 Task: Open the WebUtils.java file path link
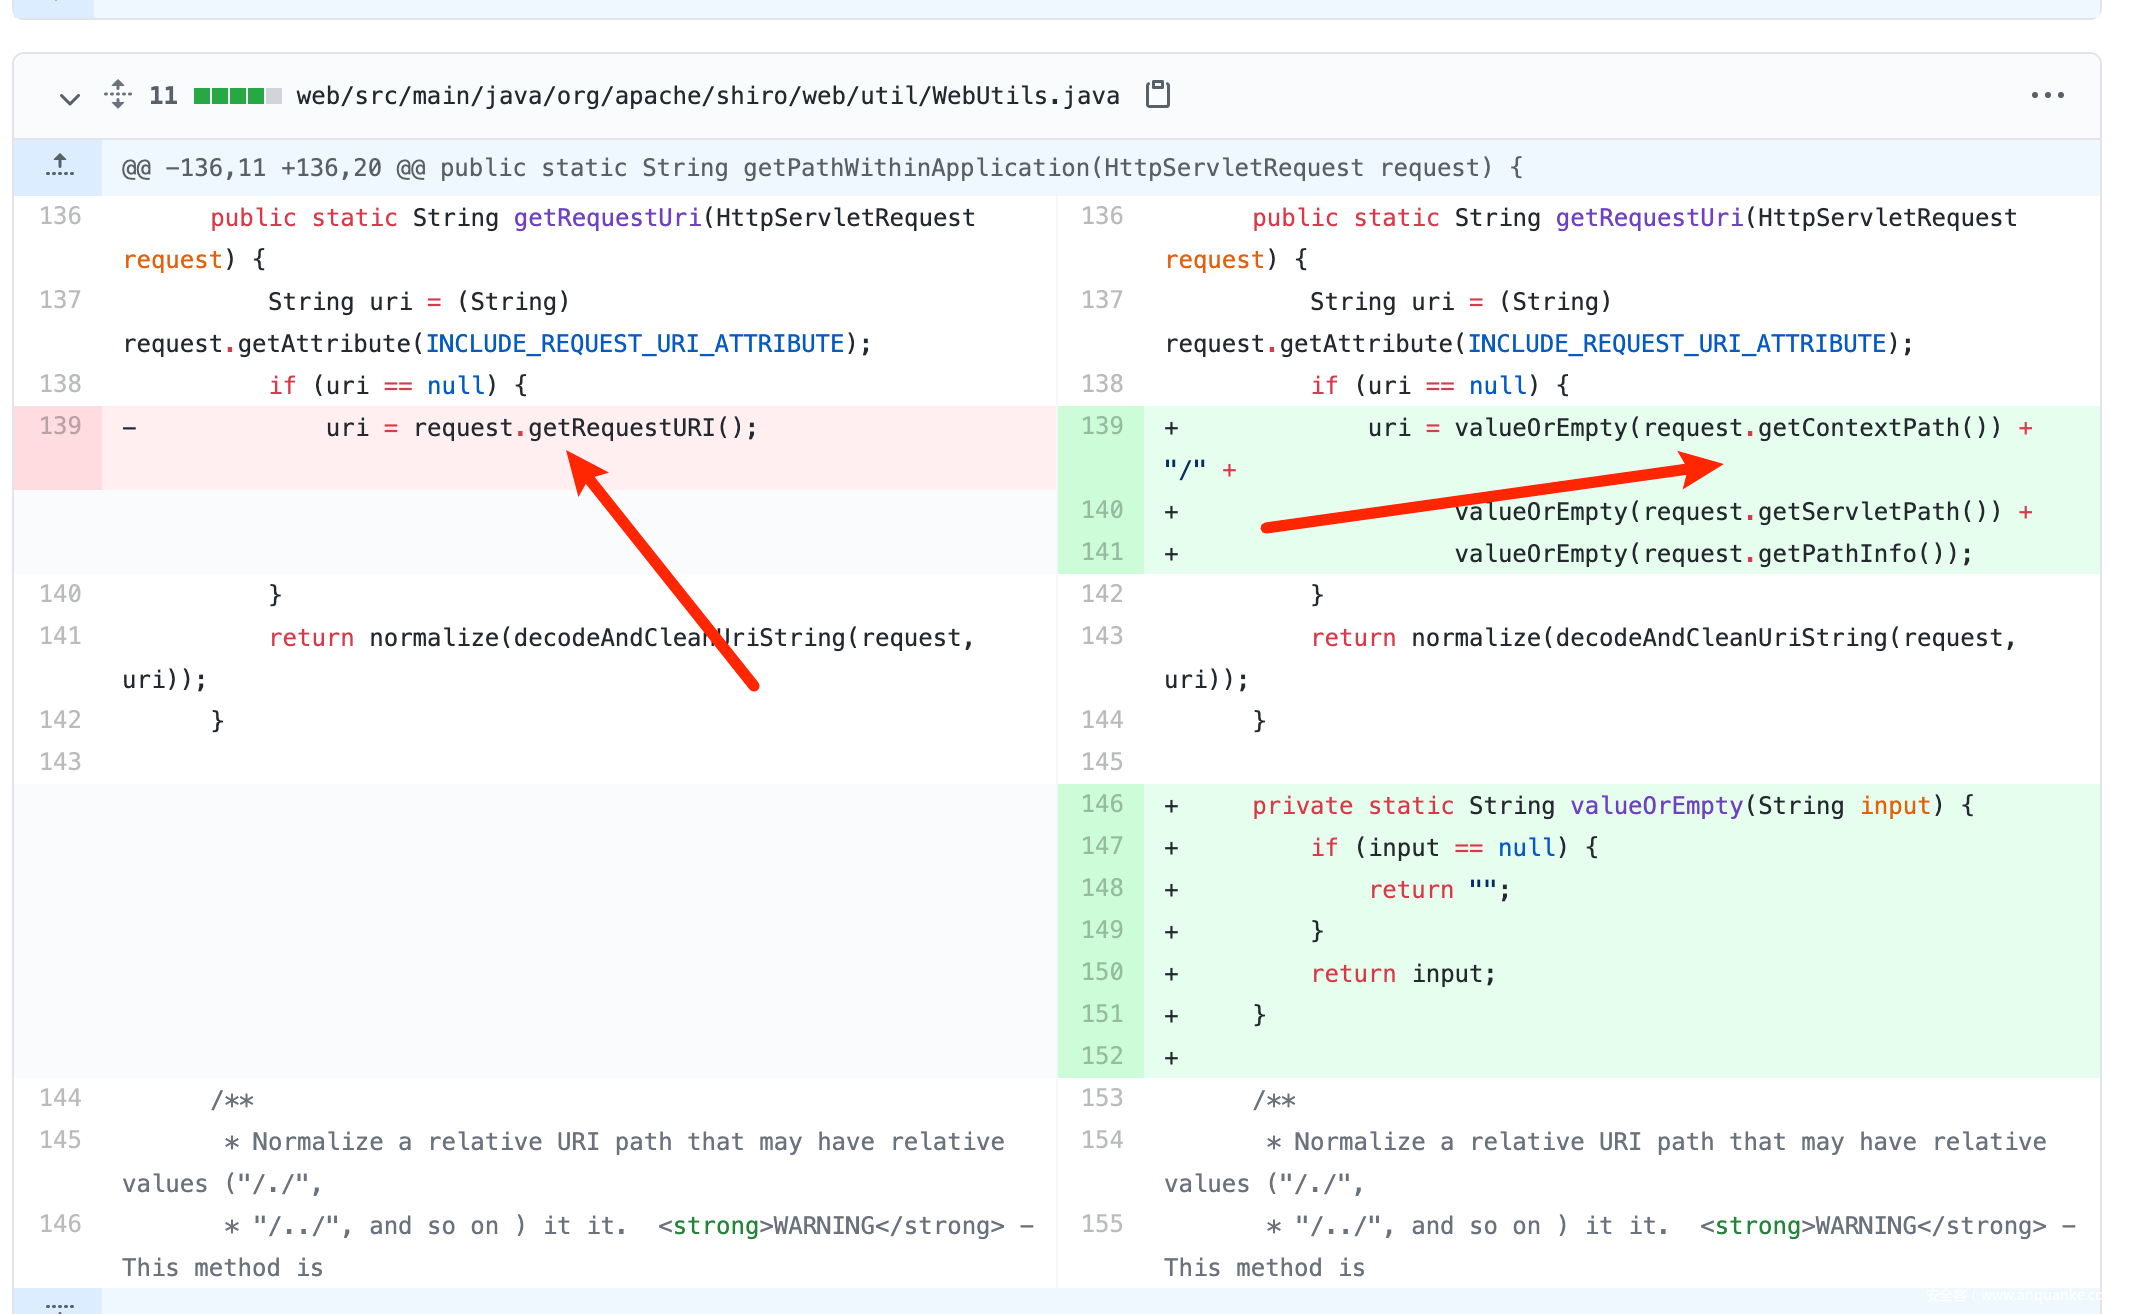(x=707, y=96)
